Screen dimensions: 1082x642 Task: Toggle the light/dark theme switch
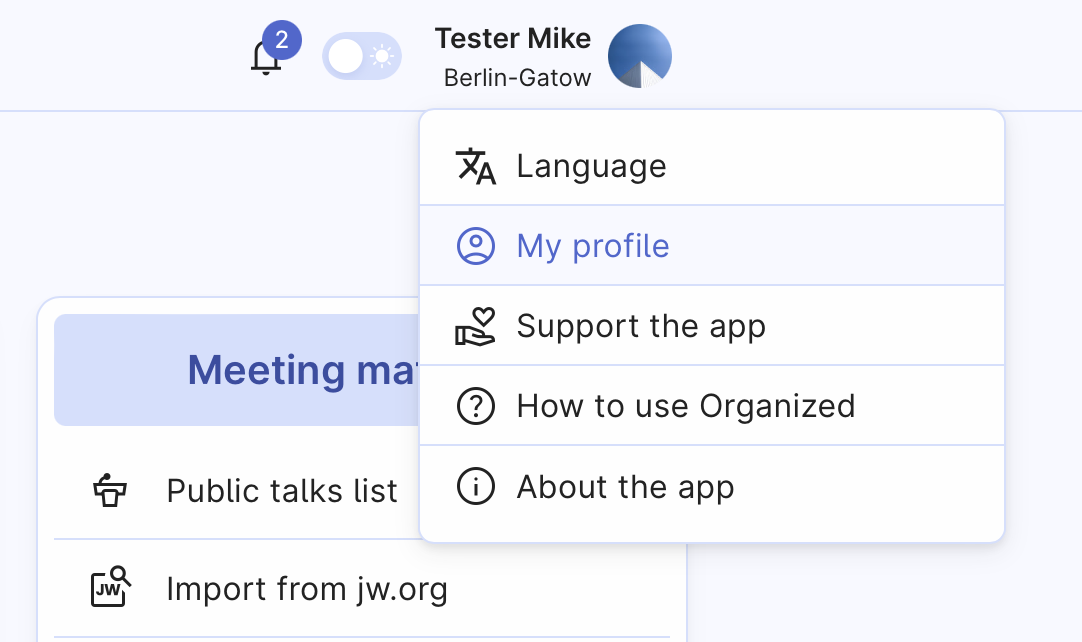[361, 55]
